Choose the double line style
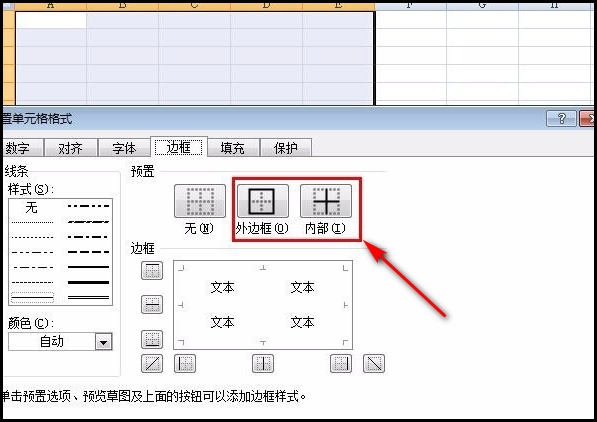The image size is (597, 422). 88,297
